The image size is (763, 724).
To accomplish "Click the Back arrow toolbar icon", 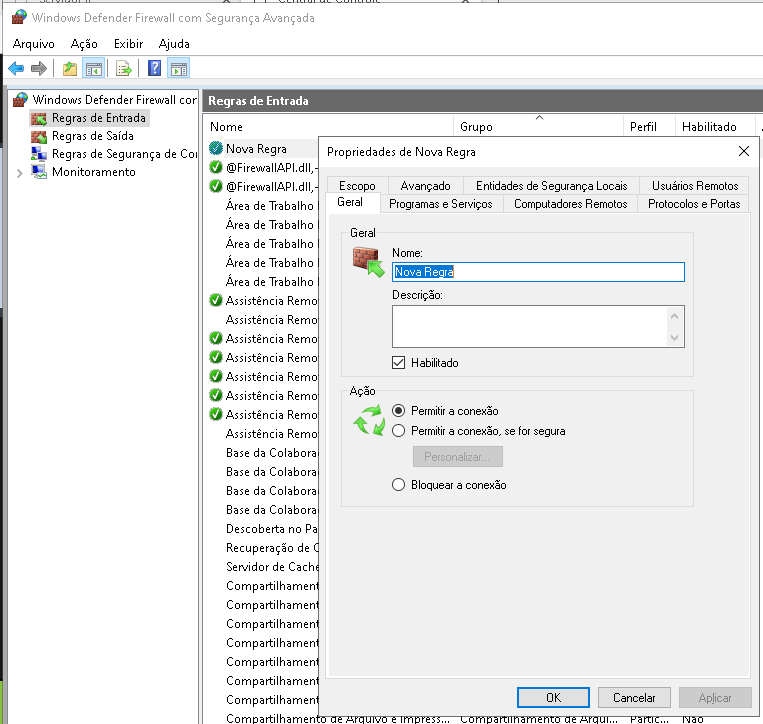I will click(16, 69).
